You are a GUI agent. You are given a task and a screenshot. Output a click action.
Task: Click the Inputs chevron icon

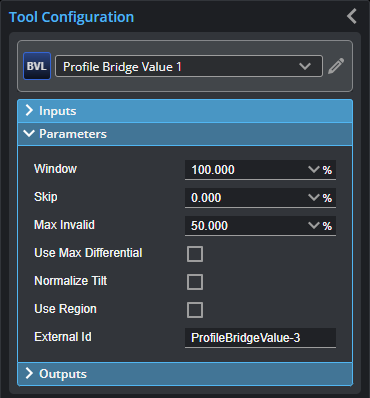(29, 110)
